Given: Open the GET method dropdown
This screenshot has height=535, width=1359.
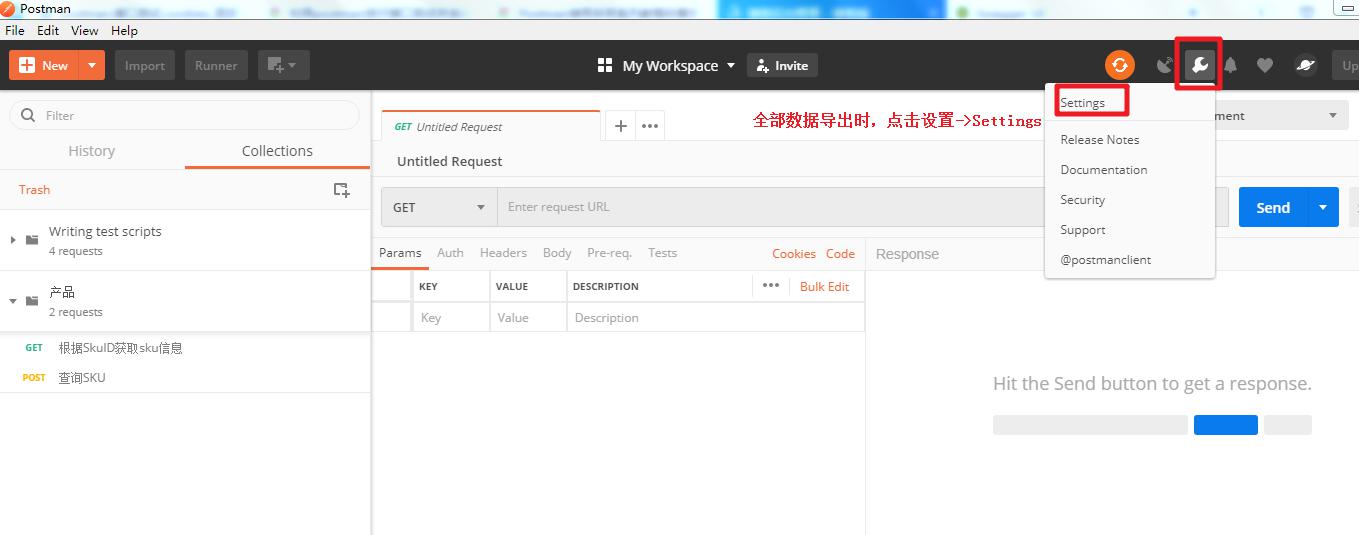Looking at the screenshot, I should tap(439, 207).
